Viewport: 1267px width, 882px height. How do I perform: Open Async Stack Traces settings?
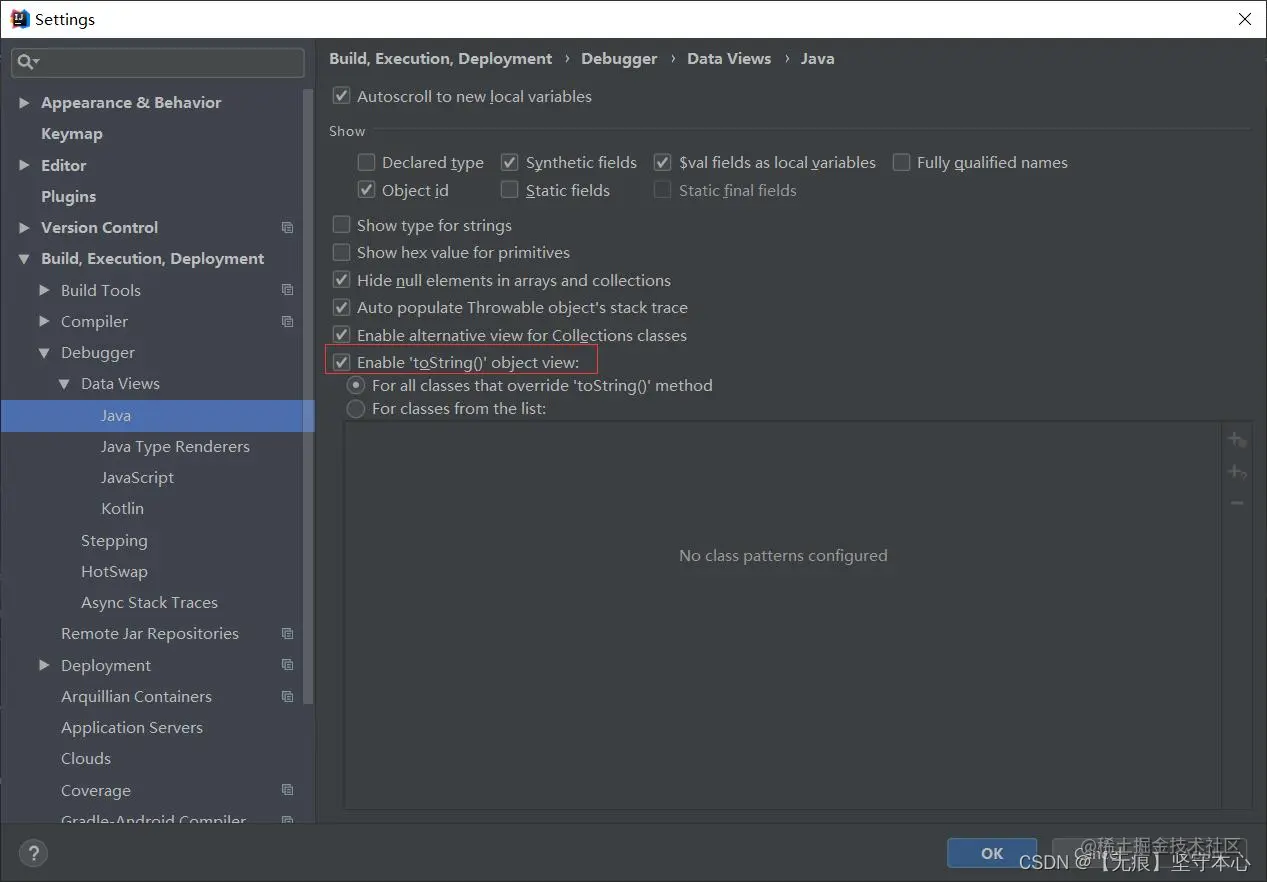point(149,603)
